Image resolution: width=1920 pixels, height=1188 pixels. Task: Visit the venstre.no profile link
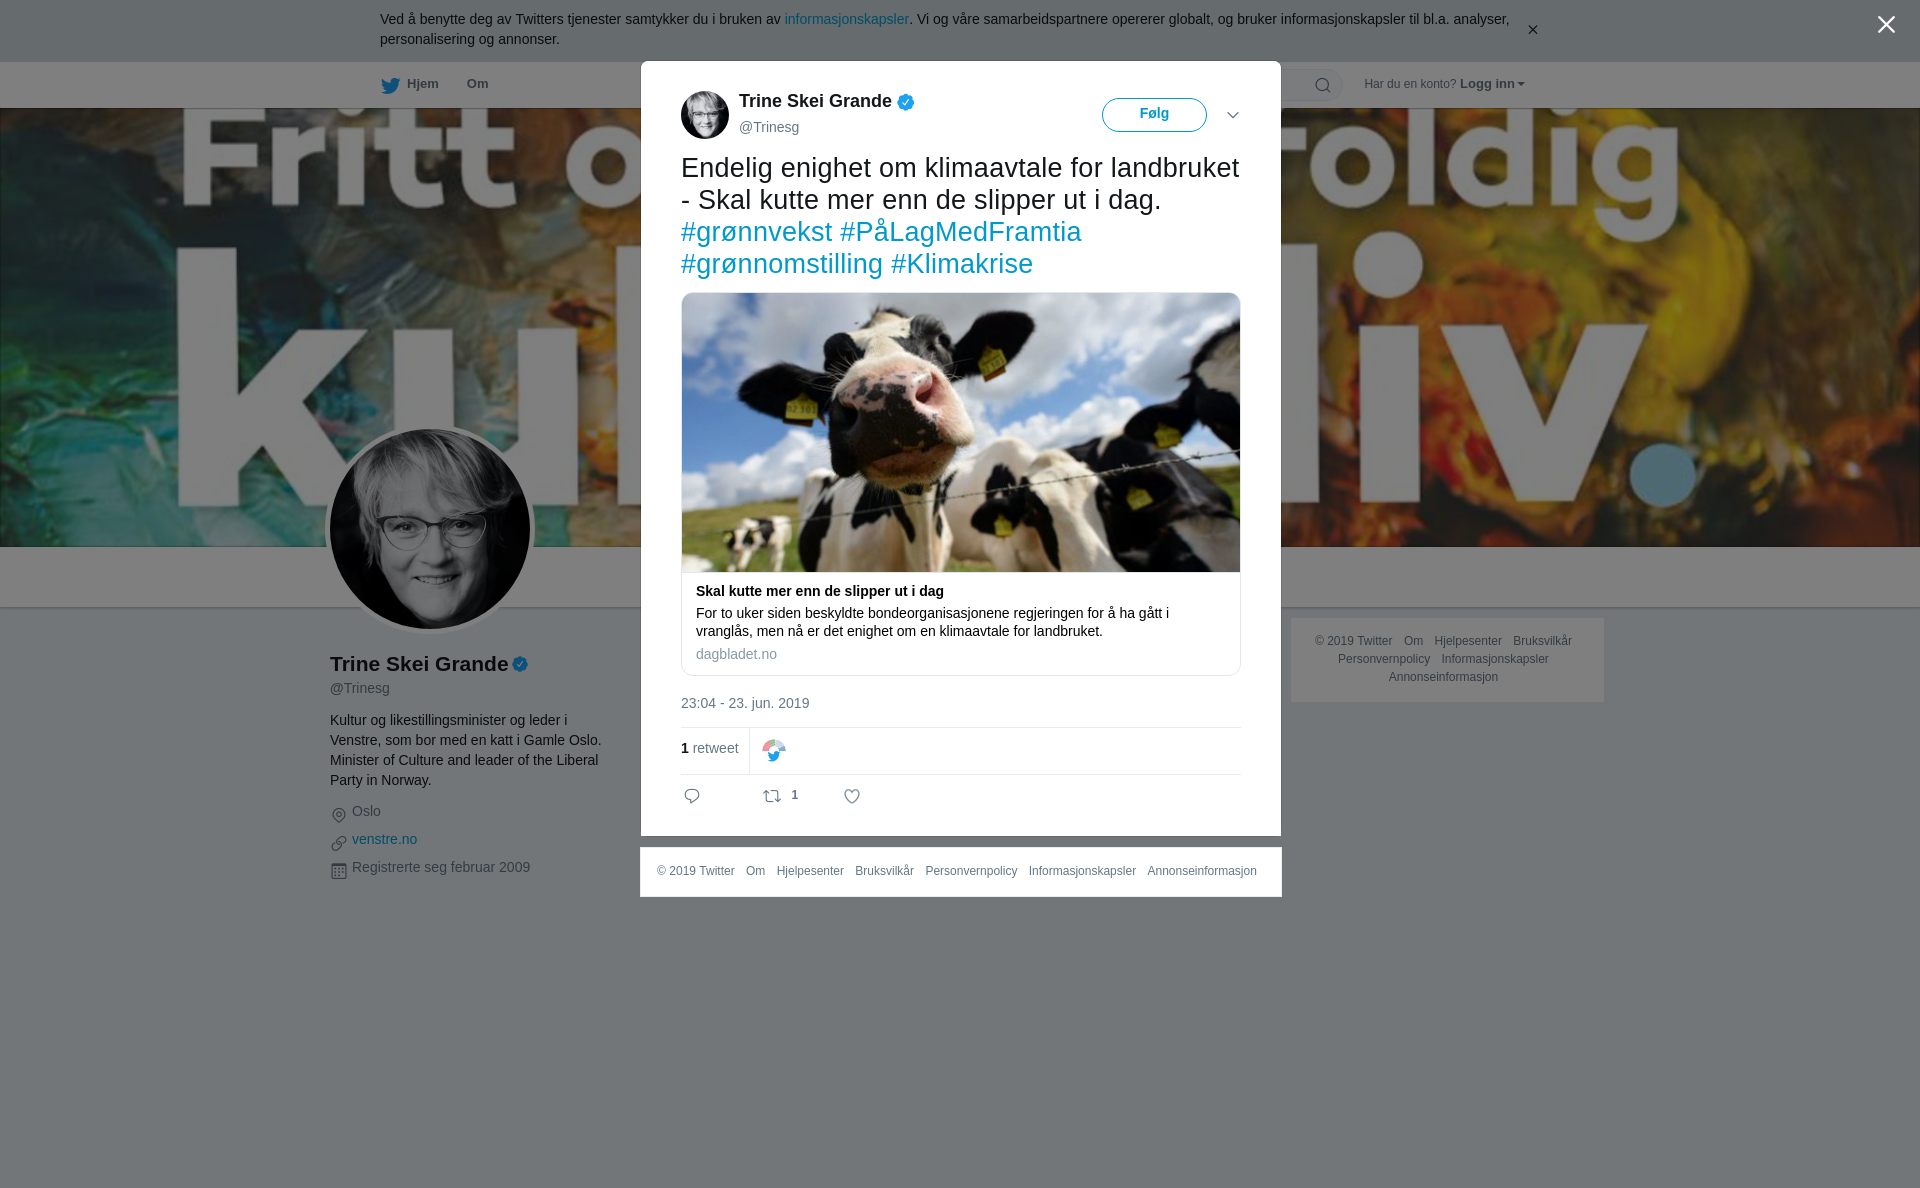(384, 839)
